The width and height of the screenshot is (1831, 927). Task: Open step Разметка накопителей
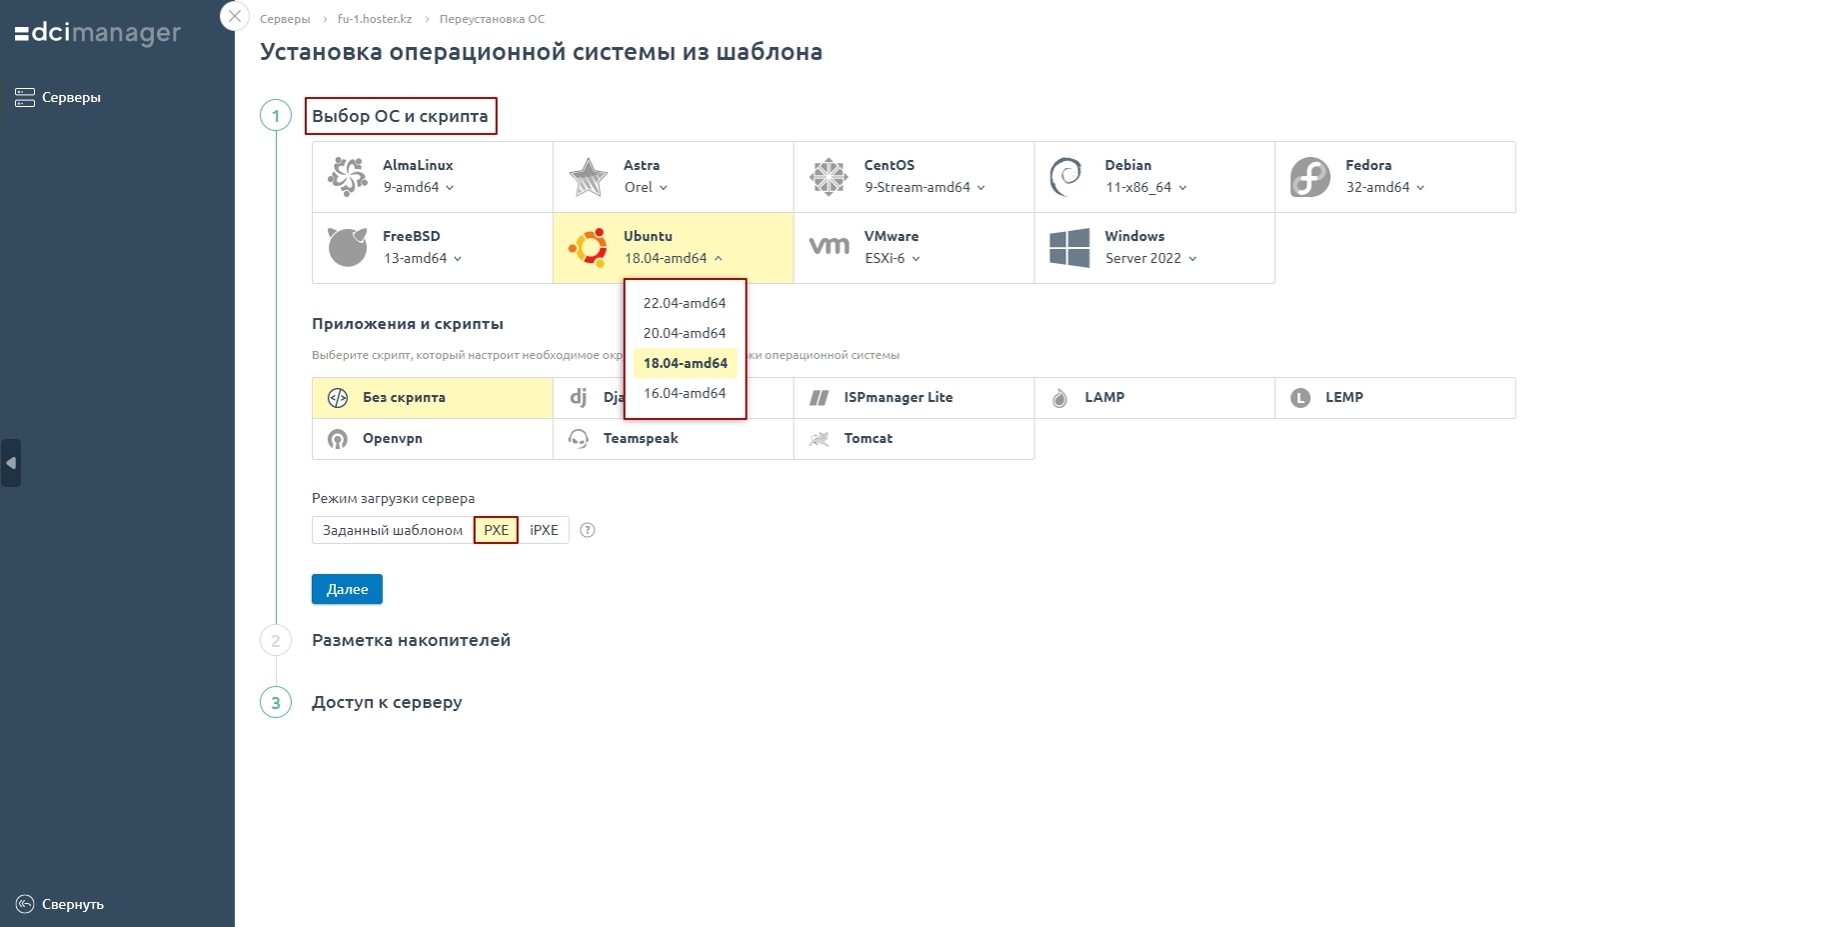coord(411,640)
